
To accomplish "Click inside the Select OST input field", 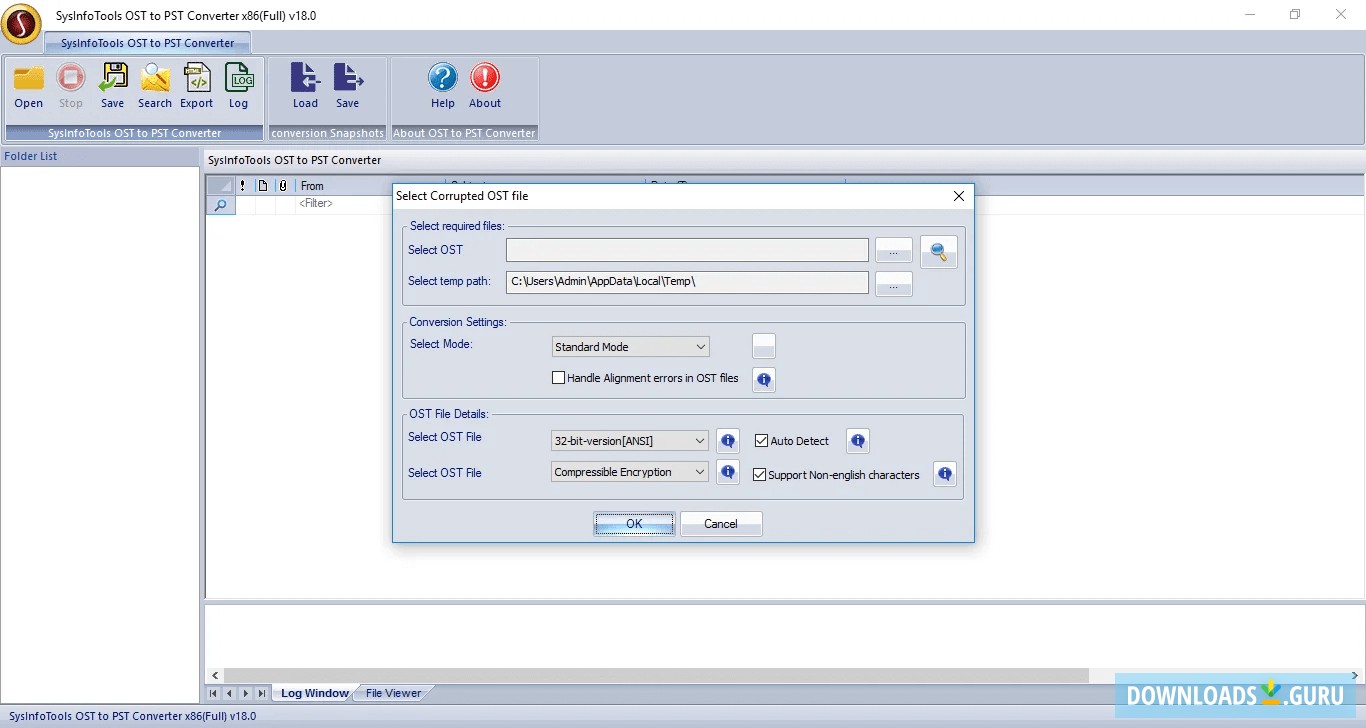I will (x=687, y=250).
